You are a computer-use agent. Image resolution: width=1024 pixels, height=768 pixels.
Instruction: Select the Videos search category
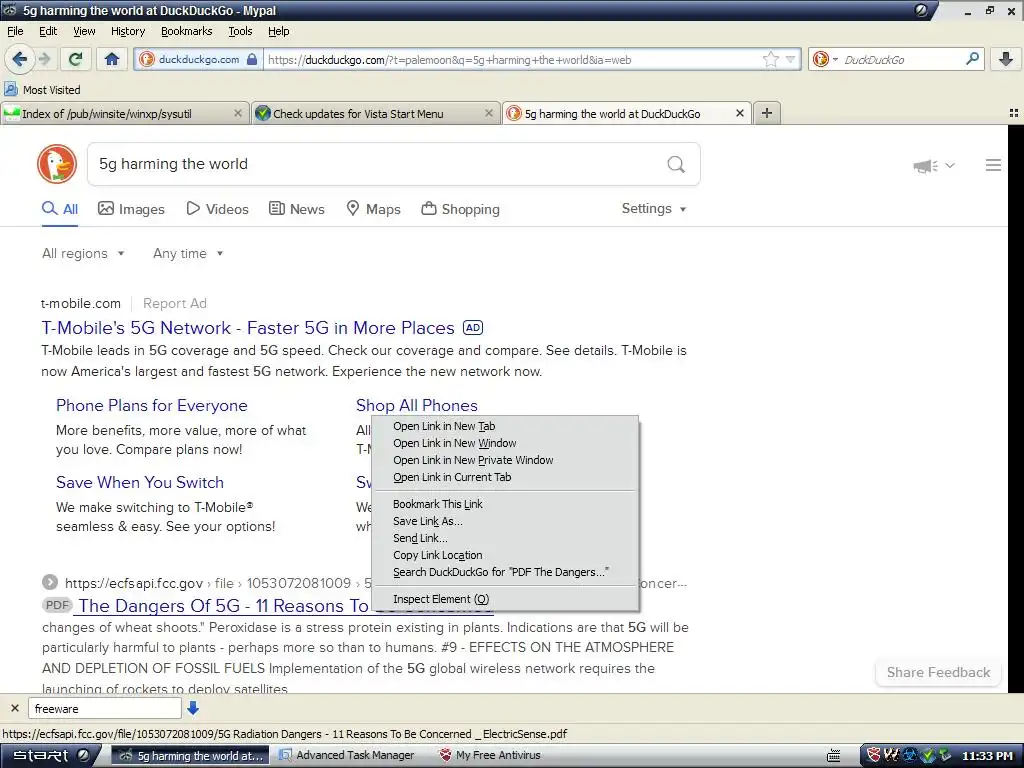tap(217, 209)
